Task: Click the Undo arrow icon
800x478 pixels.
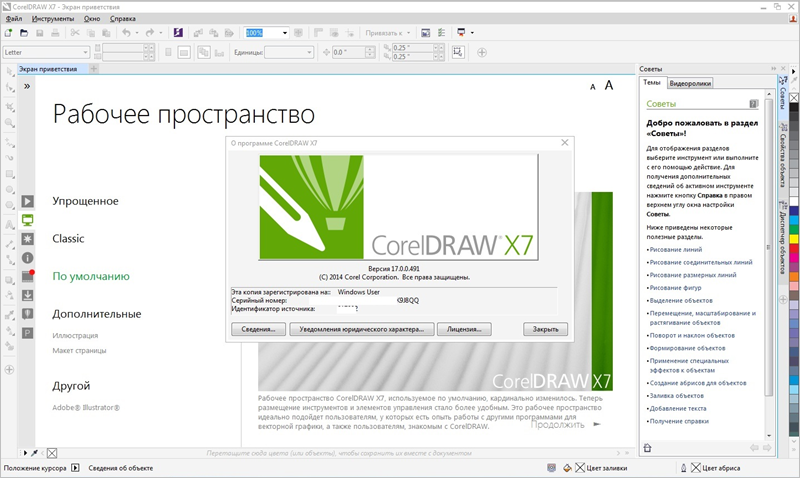Action: point(126,33)
